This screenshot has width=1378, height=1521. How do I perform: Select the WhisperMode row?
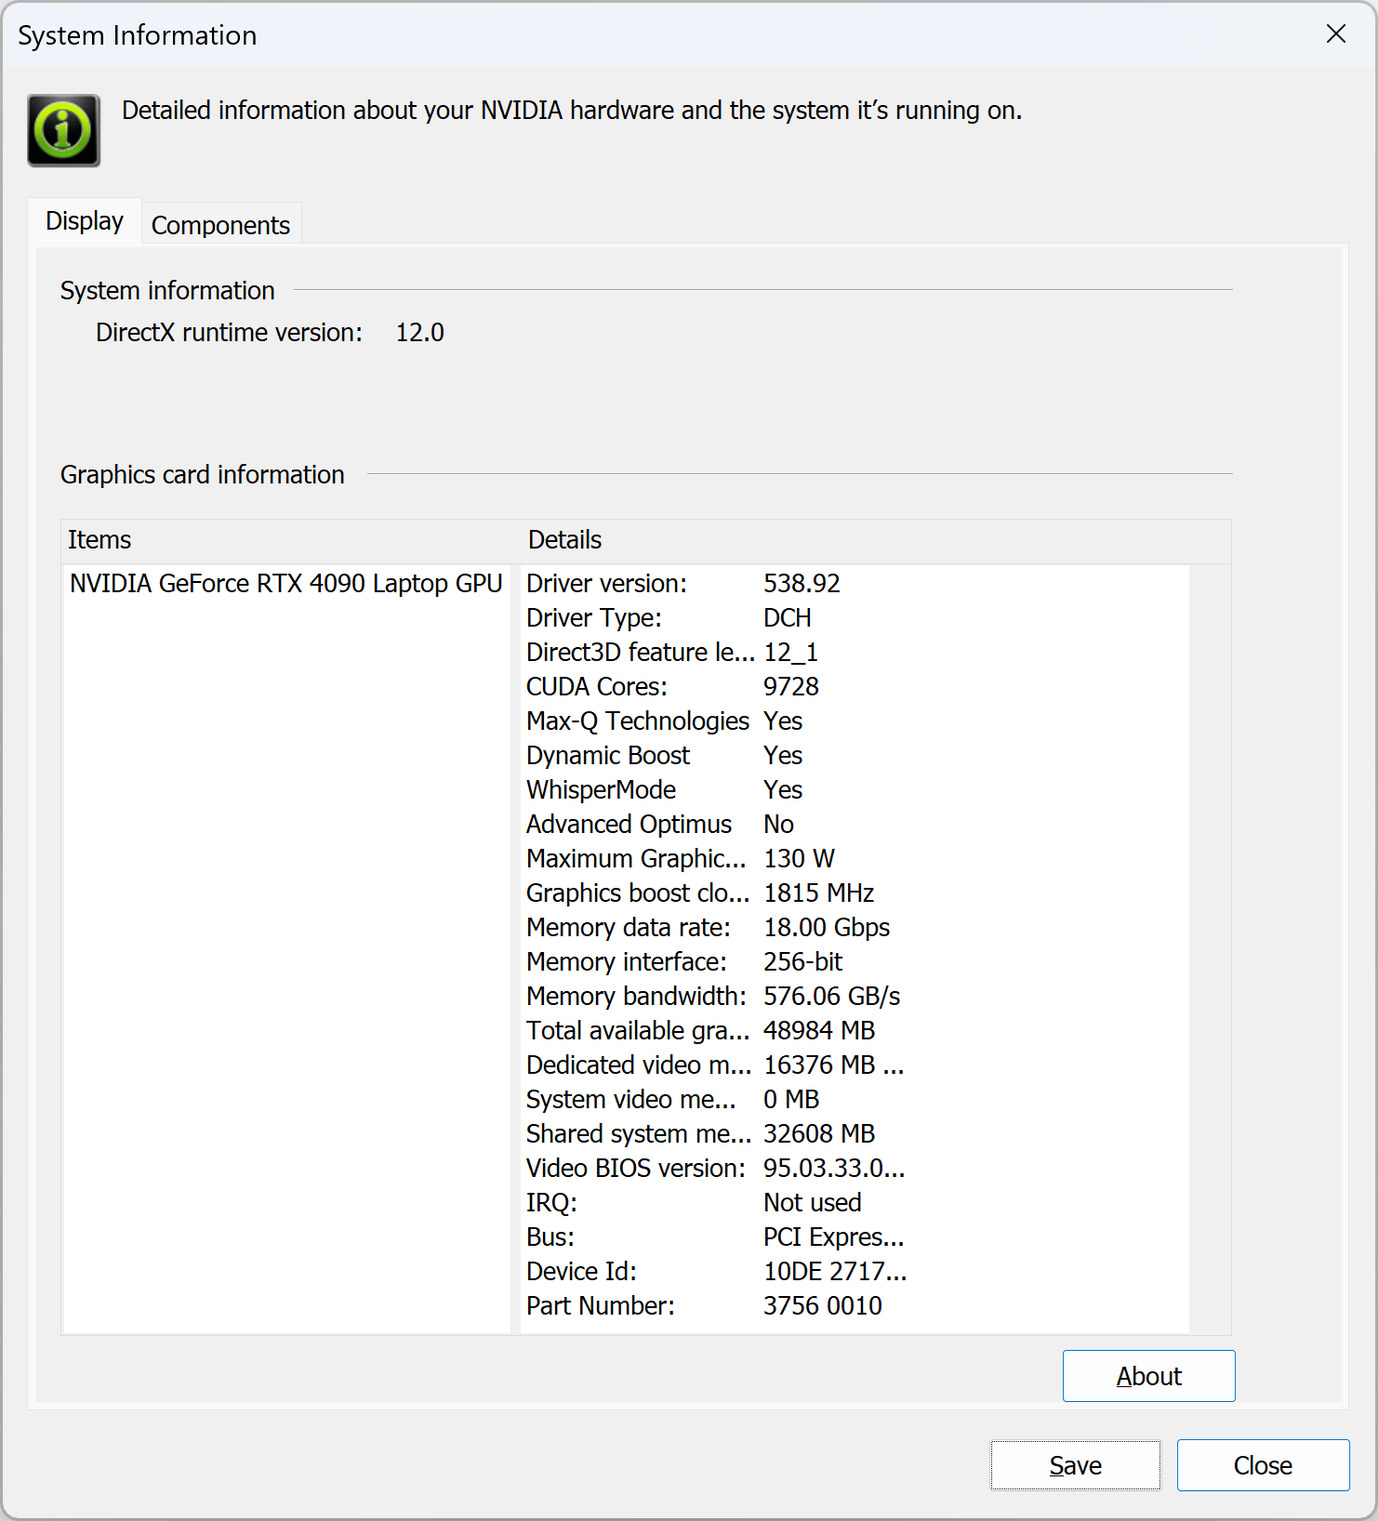click(x=855, y=790)
